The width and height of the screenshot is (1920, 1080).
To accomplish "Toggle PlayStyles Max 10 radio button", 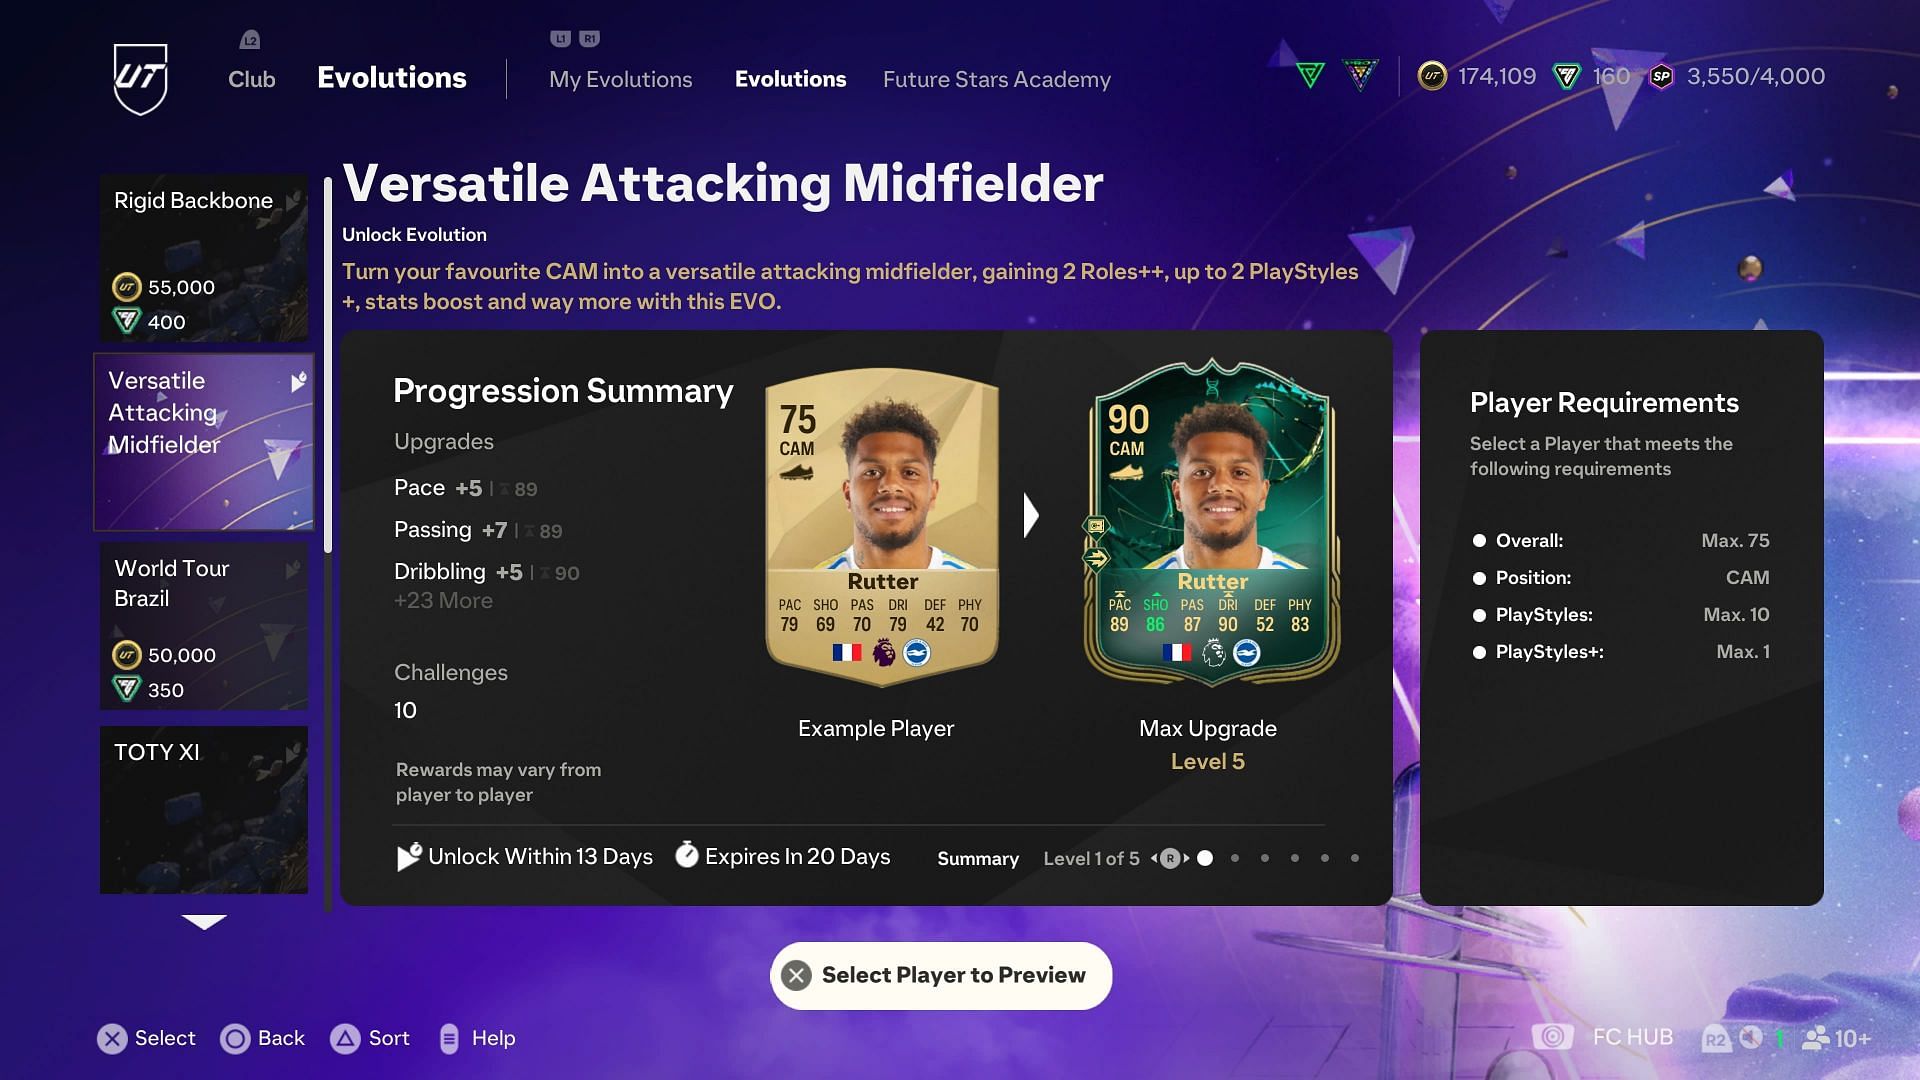I will (x=1478, y=615).
